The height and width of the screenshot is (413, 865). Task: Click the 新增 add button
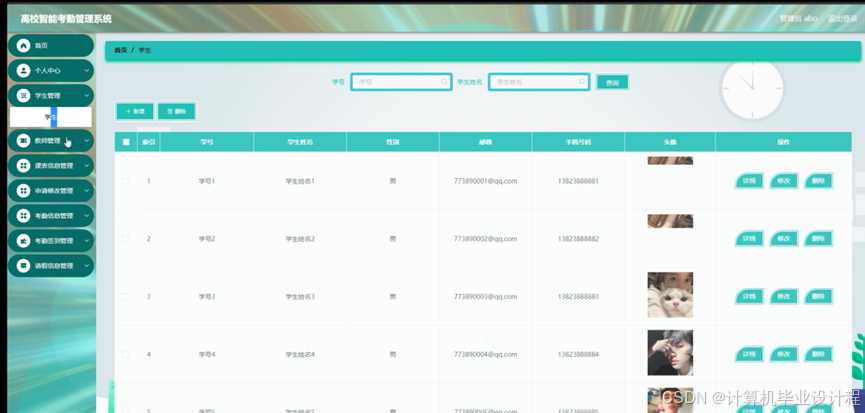pyautogui.click(x=135, y=111)
